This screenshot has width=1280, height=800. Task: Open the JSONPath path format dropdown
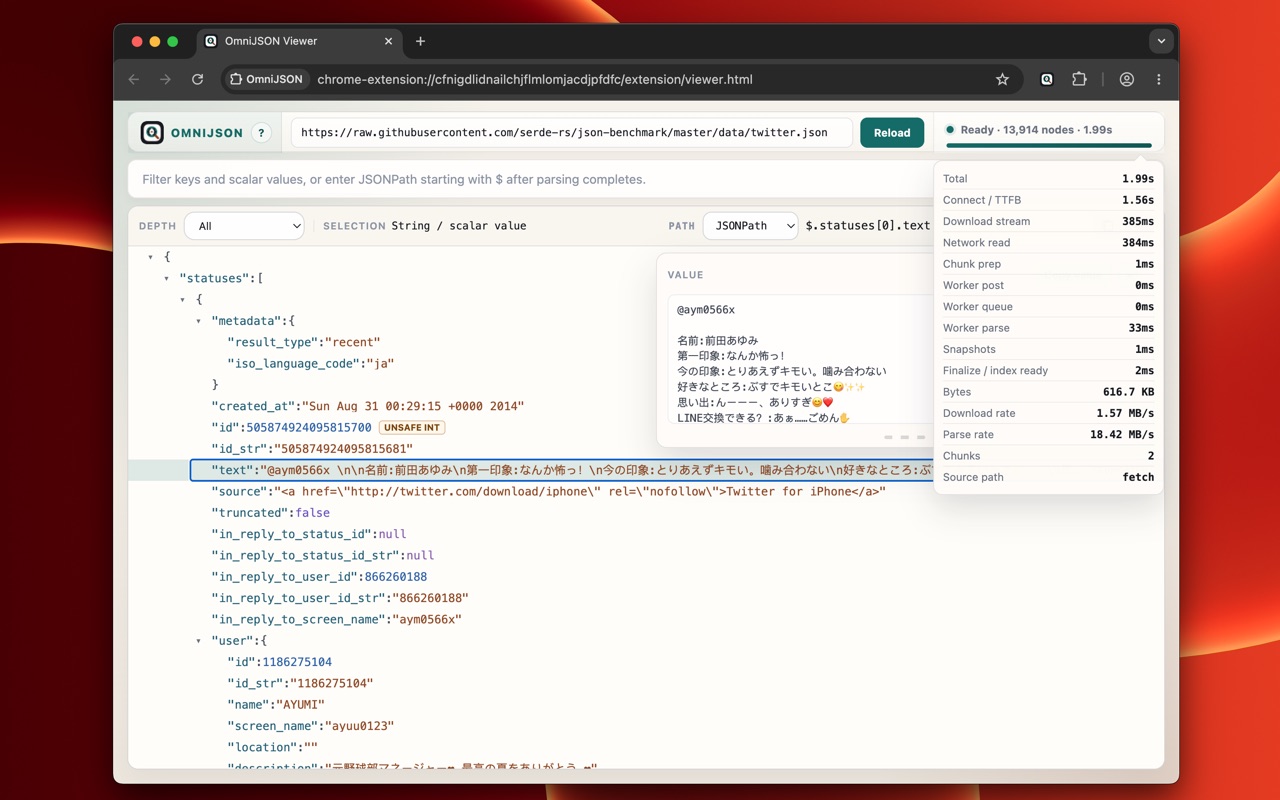pyautogui.click(x=750, y=226)
